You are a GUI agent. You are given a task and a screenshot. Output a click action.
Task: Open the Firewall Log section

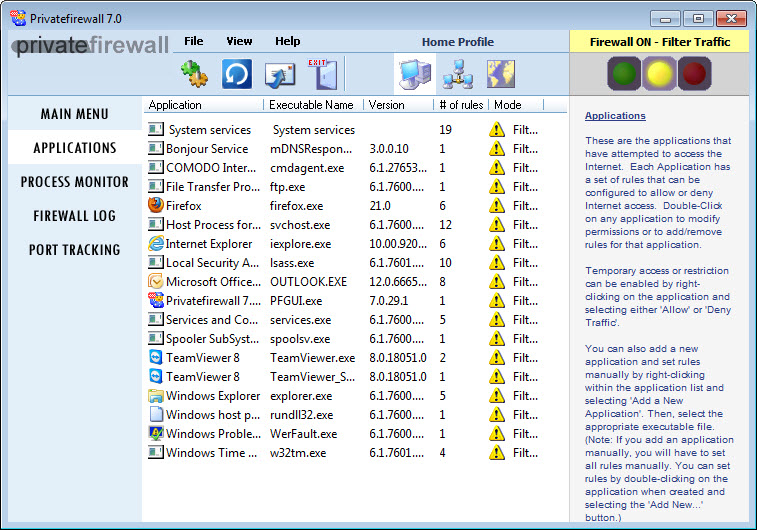tap(75, 216)
